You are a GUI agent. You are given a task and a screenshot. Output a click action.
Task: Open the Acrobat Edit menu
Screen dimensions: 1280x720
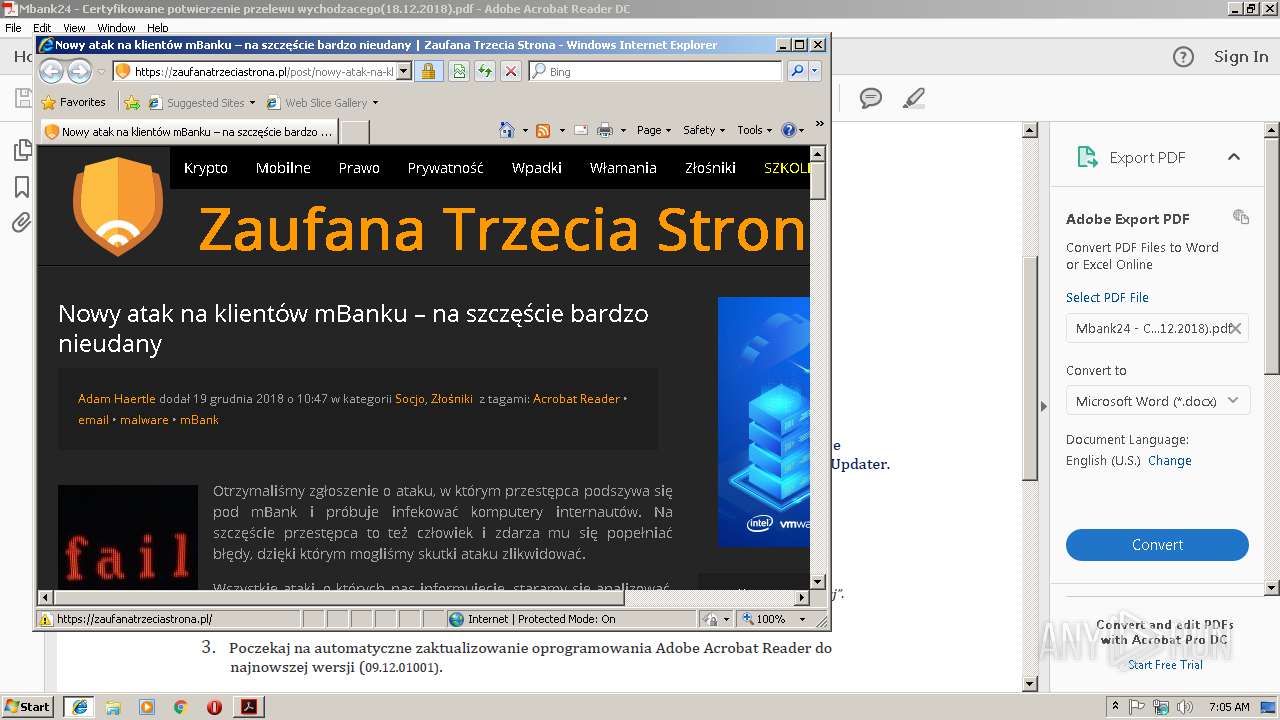pos(42,28)
